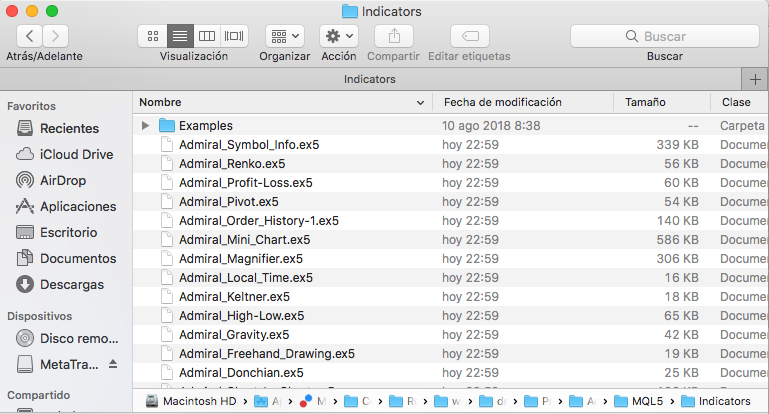The height and width of the screenshot is (414, 769).
Task: Click the Compartir share icon
Action: (394, 36)
